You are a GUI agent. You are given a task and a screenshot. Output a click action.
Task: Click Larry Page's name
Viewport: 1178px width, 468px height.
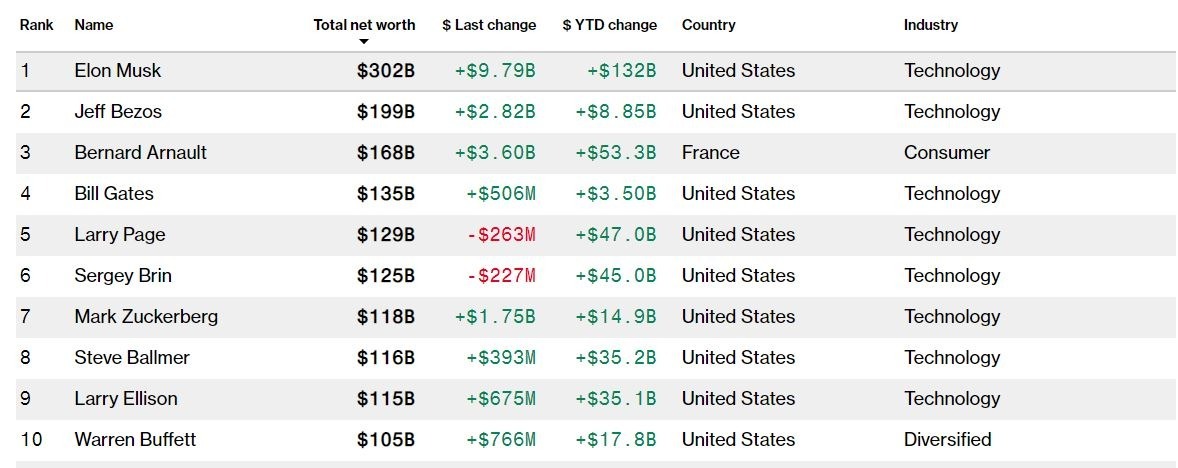click(119, 235)
